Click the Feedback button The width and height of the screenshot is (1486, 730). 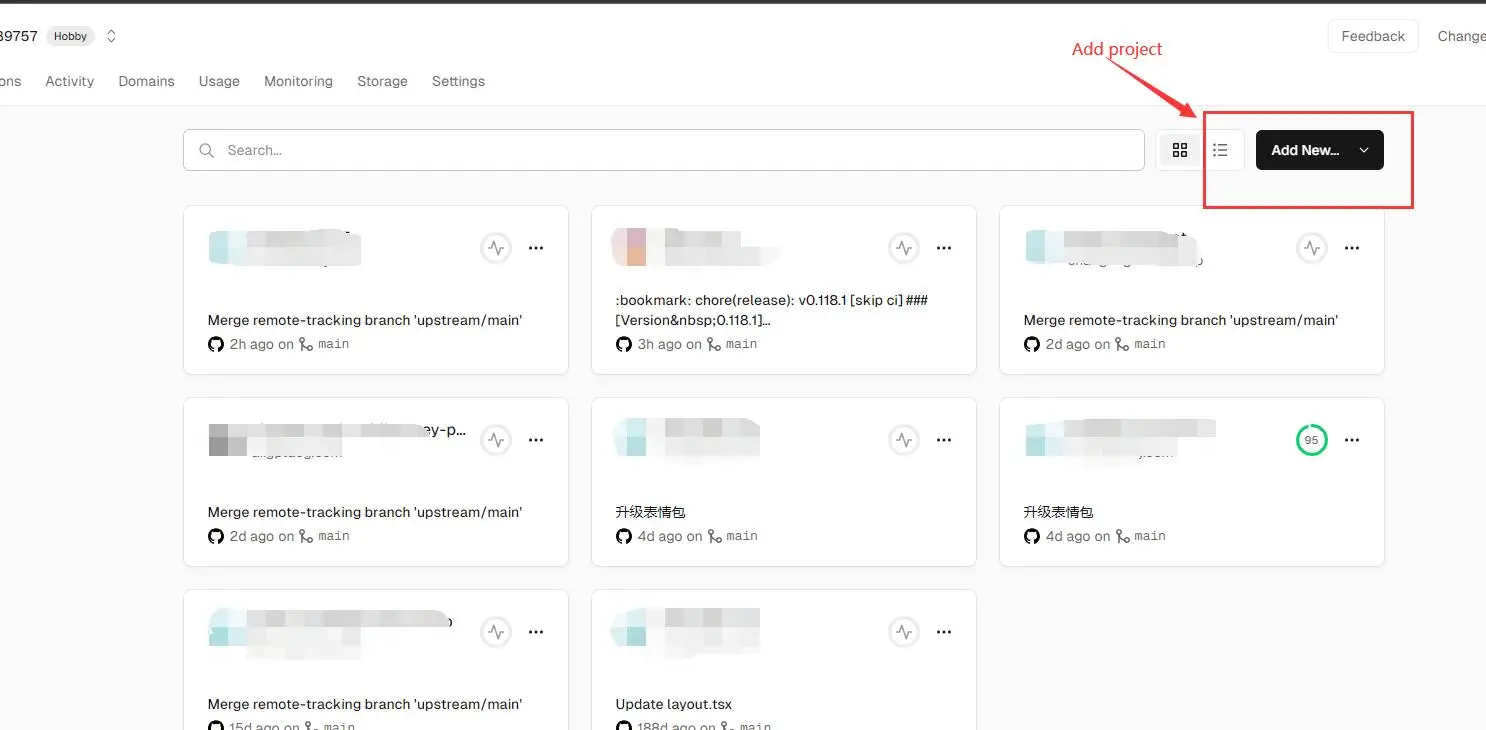(x=1373, y=35)
